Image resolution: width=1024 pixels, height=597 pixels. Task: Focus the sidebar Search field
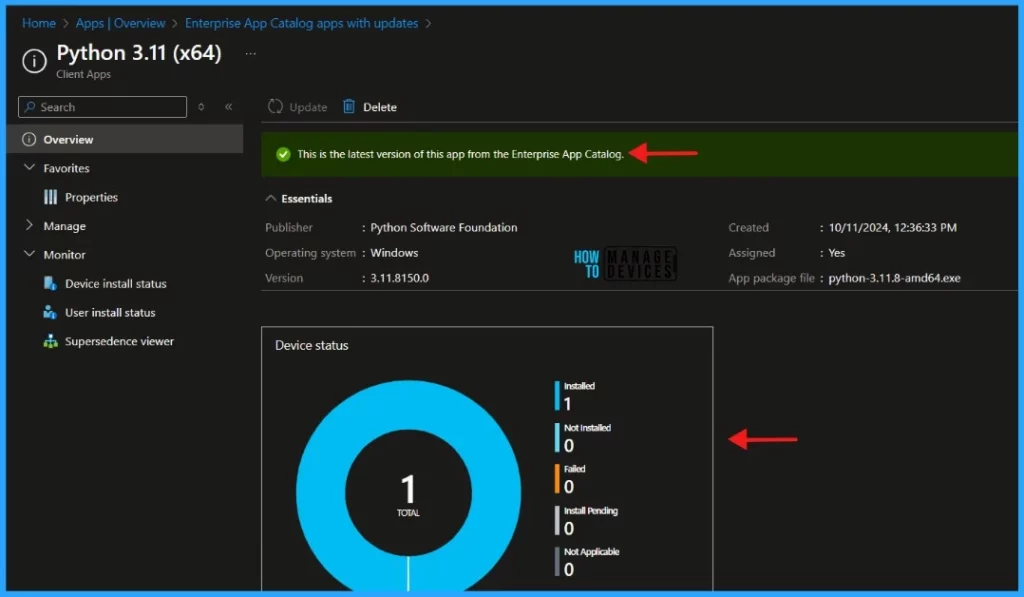[103, 107]
